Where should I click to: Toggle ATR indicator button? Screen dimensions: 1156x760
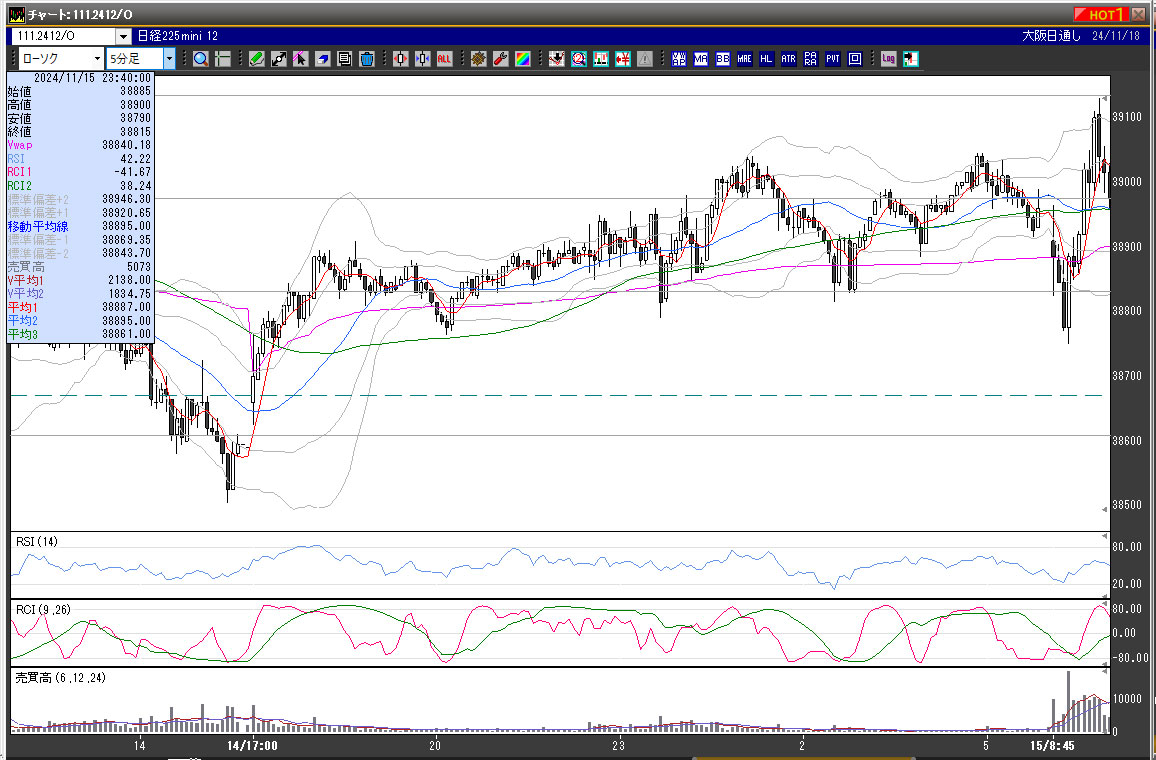[x=789, y=59]
